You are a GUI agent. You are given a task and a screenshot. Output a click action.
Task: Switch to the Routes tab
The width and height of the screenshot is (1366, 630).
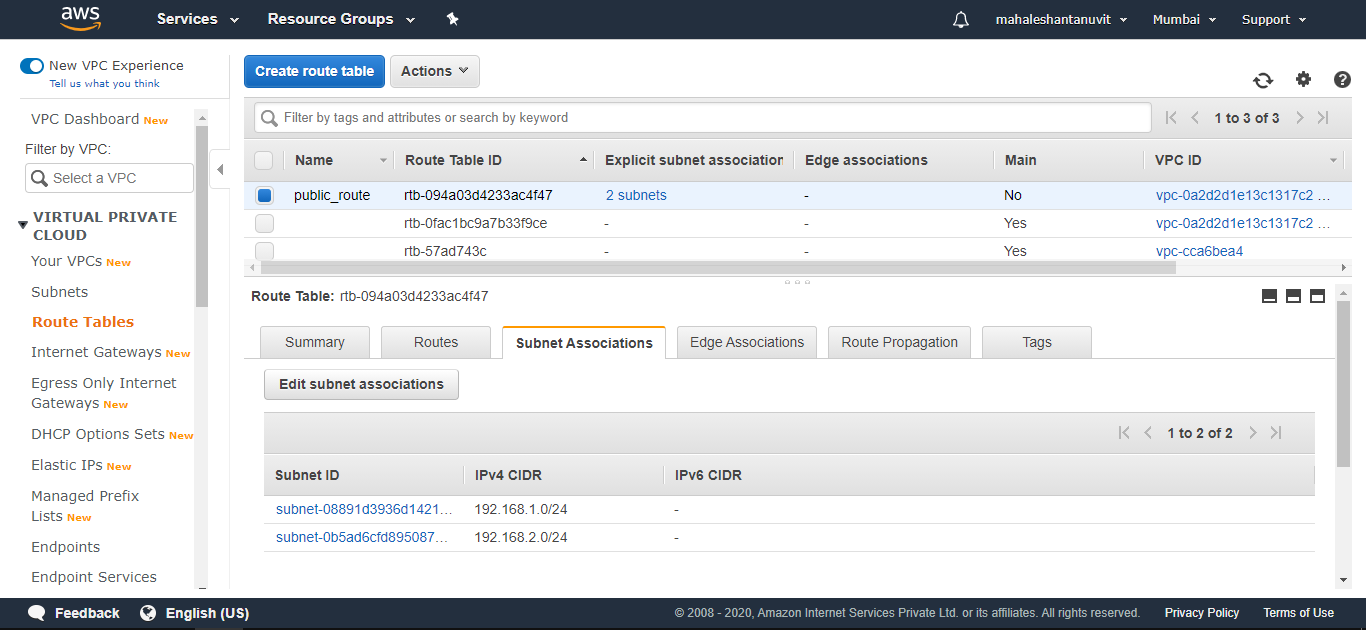[435, 342]
